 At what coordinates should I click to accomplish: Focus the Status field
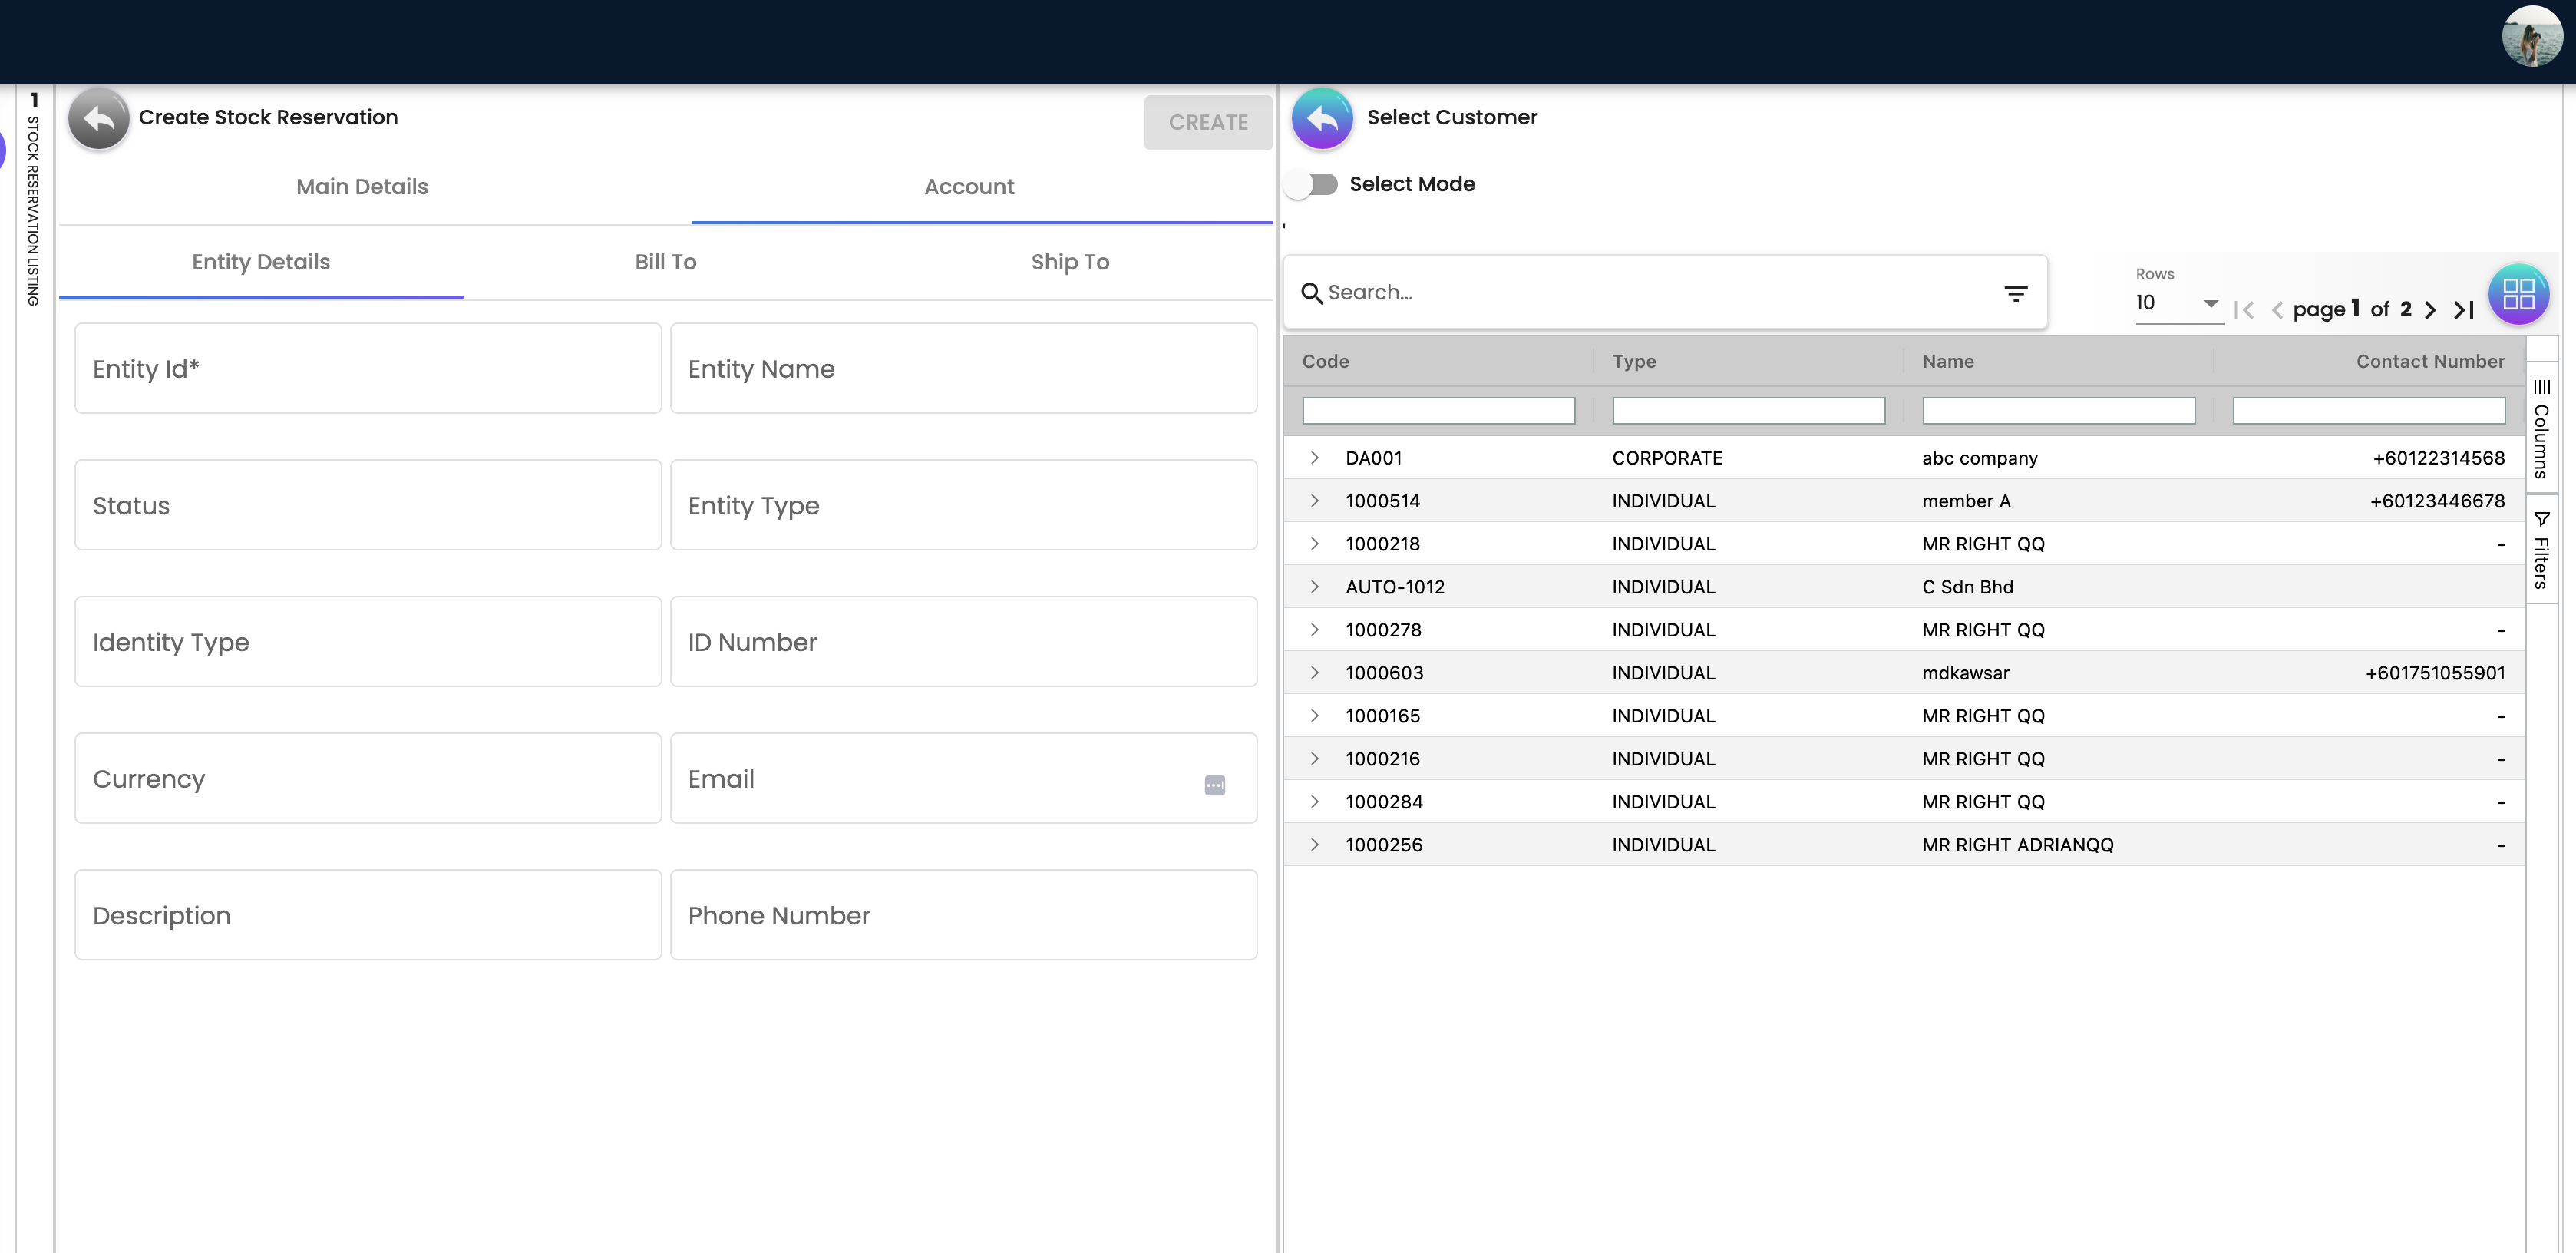pyautogui.click(x=368, y=505)
